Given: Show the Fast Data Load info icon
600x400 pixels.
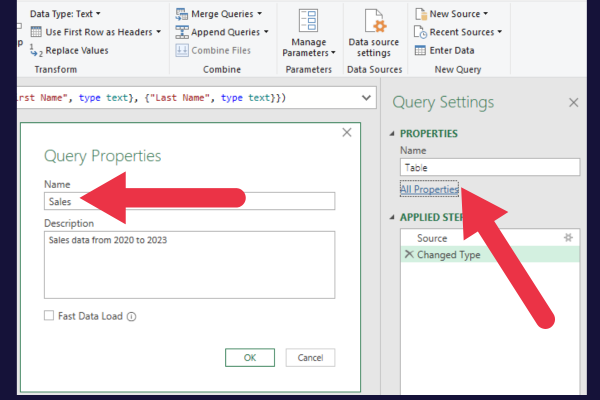Looking at the screenshot, I should pos(131,317).
